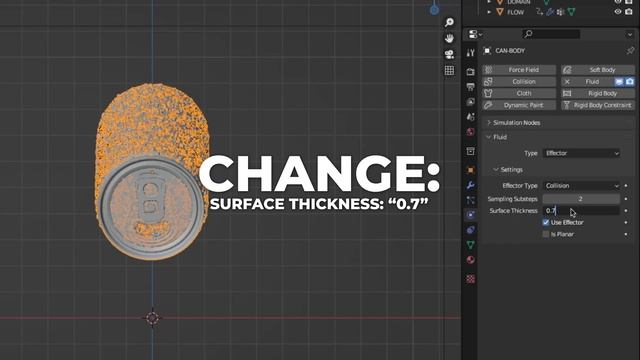
Task: Open the Object Constraints tab icon
Action: [471, 230]
